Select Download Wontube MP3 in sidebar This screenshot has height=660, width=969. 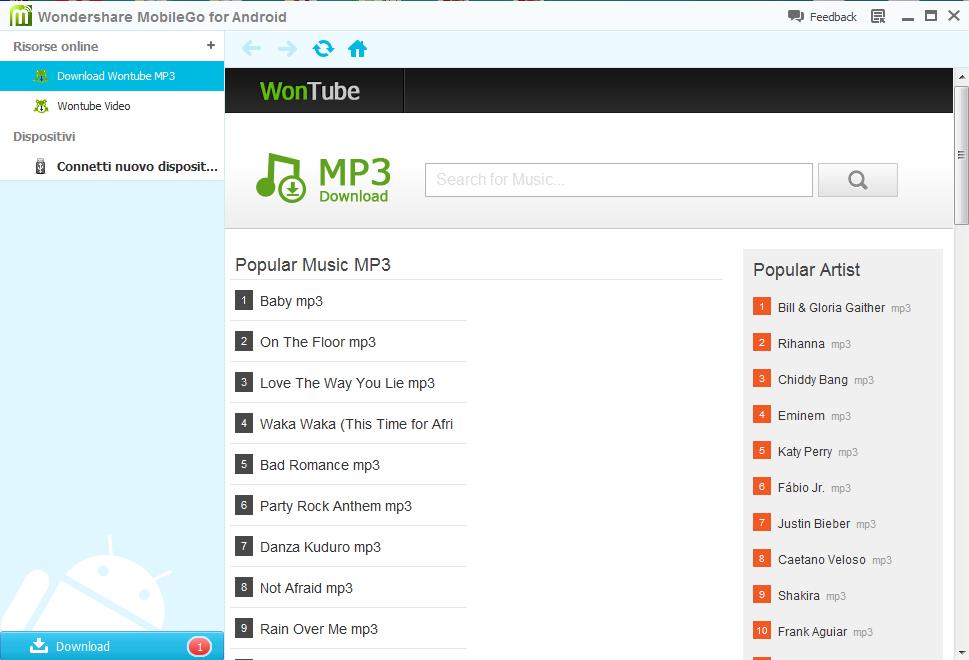point(112,76)
